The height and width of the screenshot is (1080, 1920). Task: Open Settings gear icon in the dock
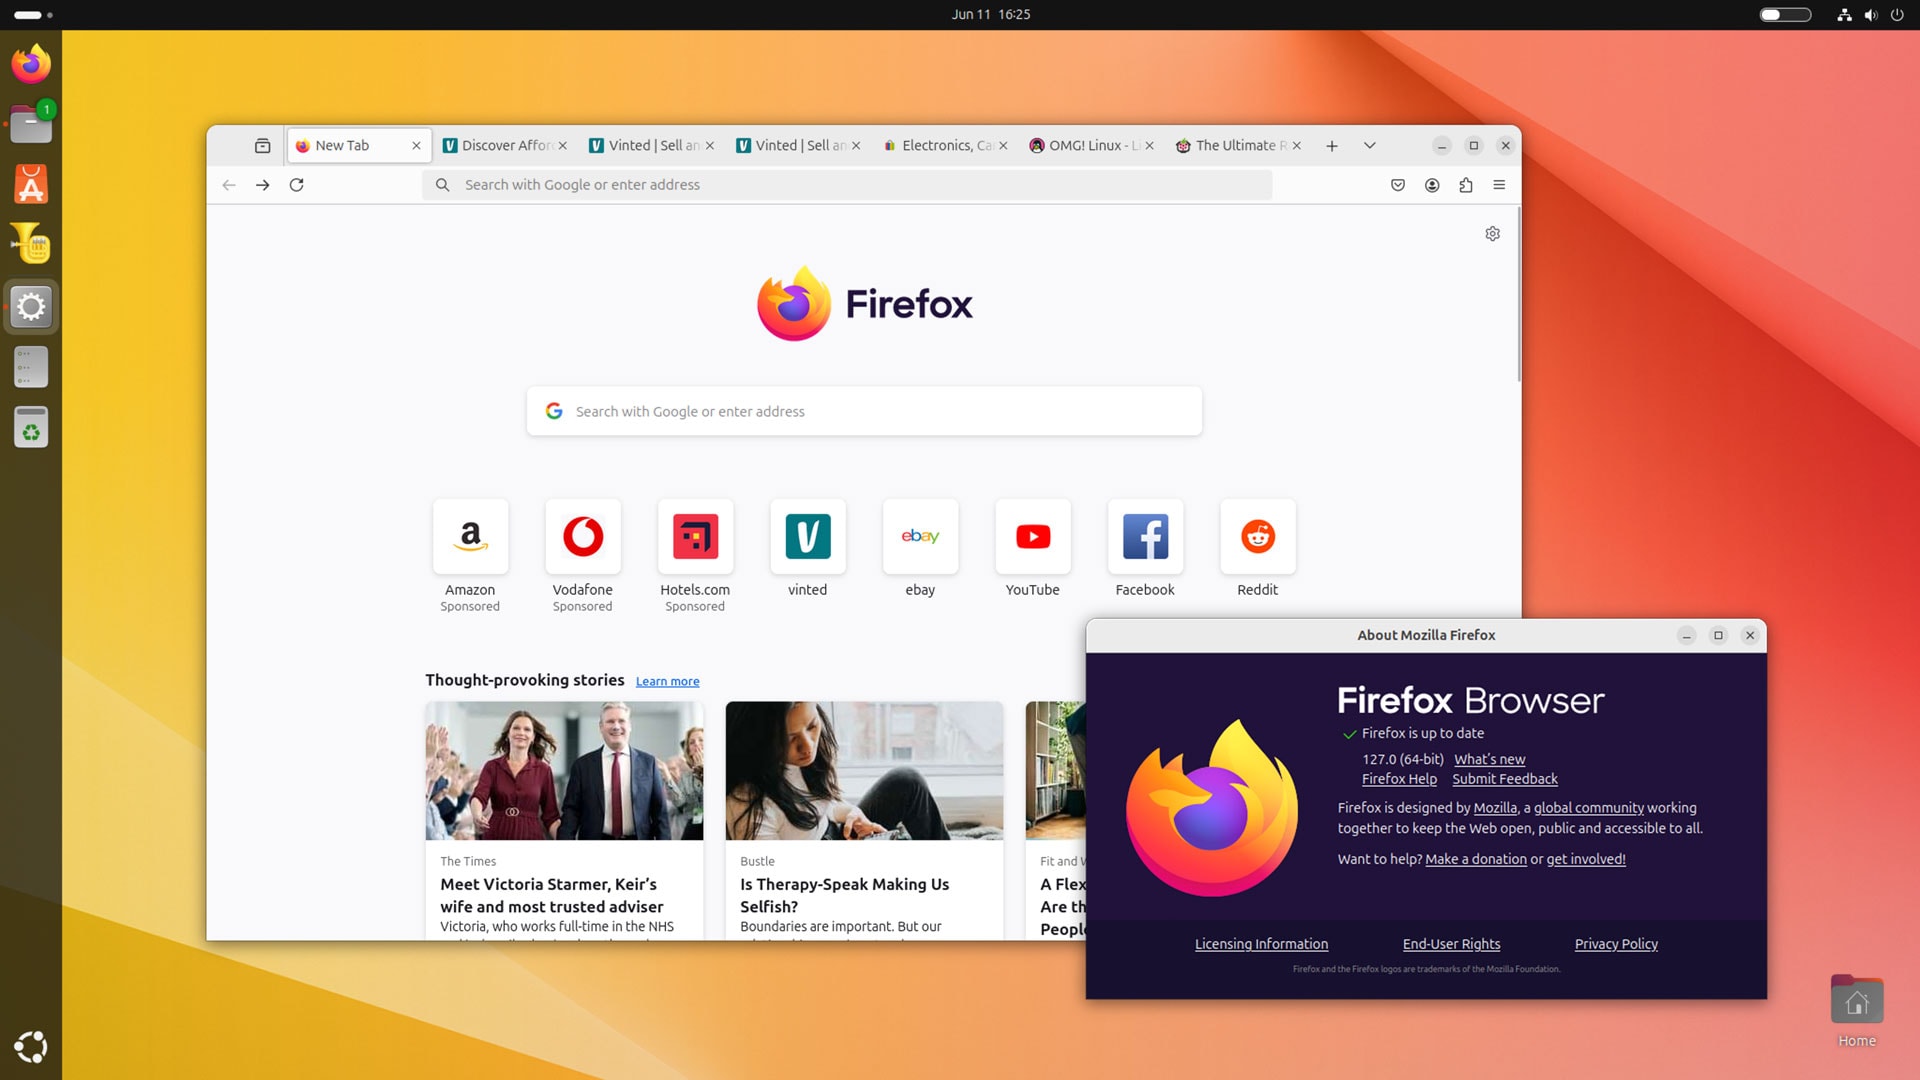coord(31,306)
